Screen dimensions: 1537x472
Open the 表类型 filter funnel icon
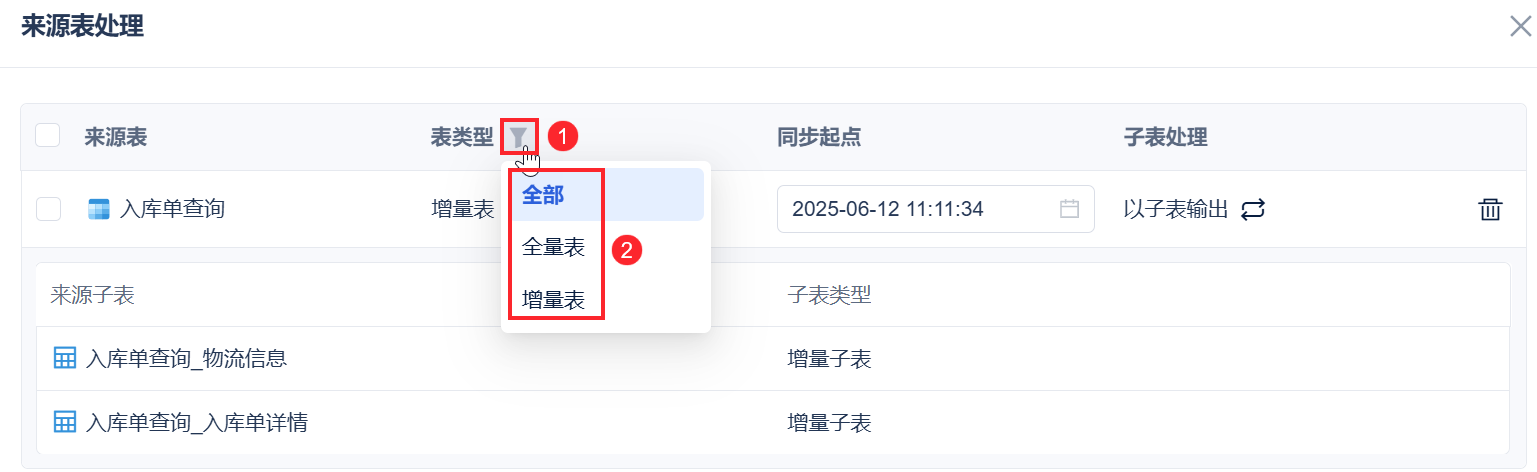tap(519, 137)
